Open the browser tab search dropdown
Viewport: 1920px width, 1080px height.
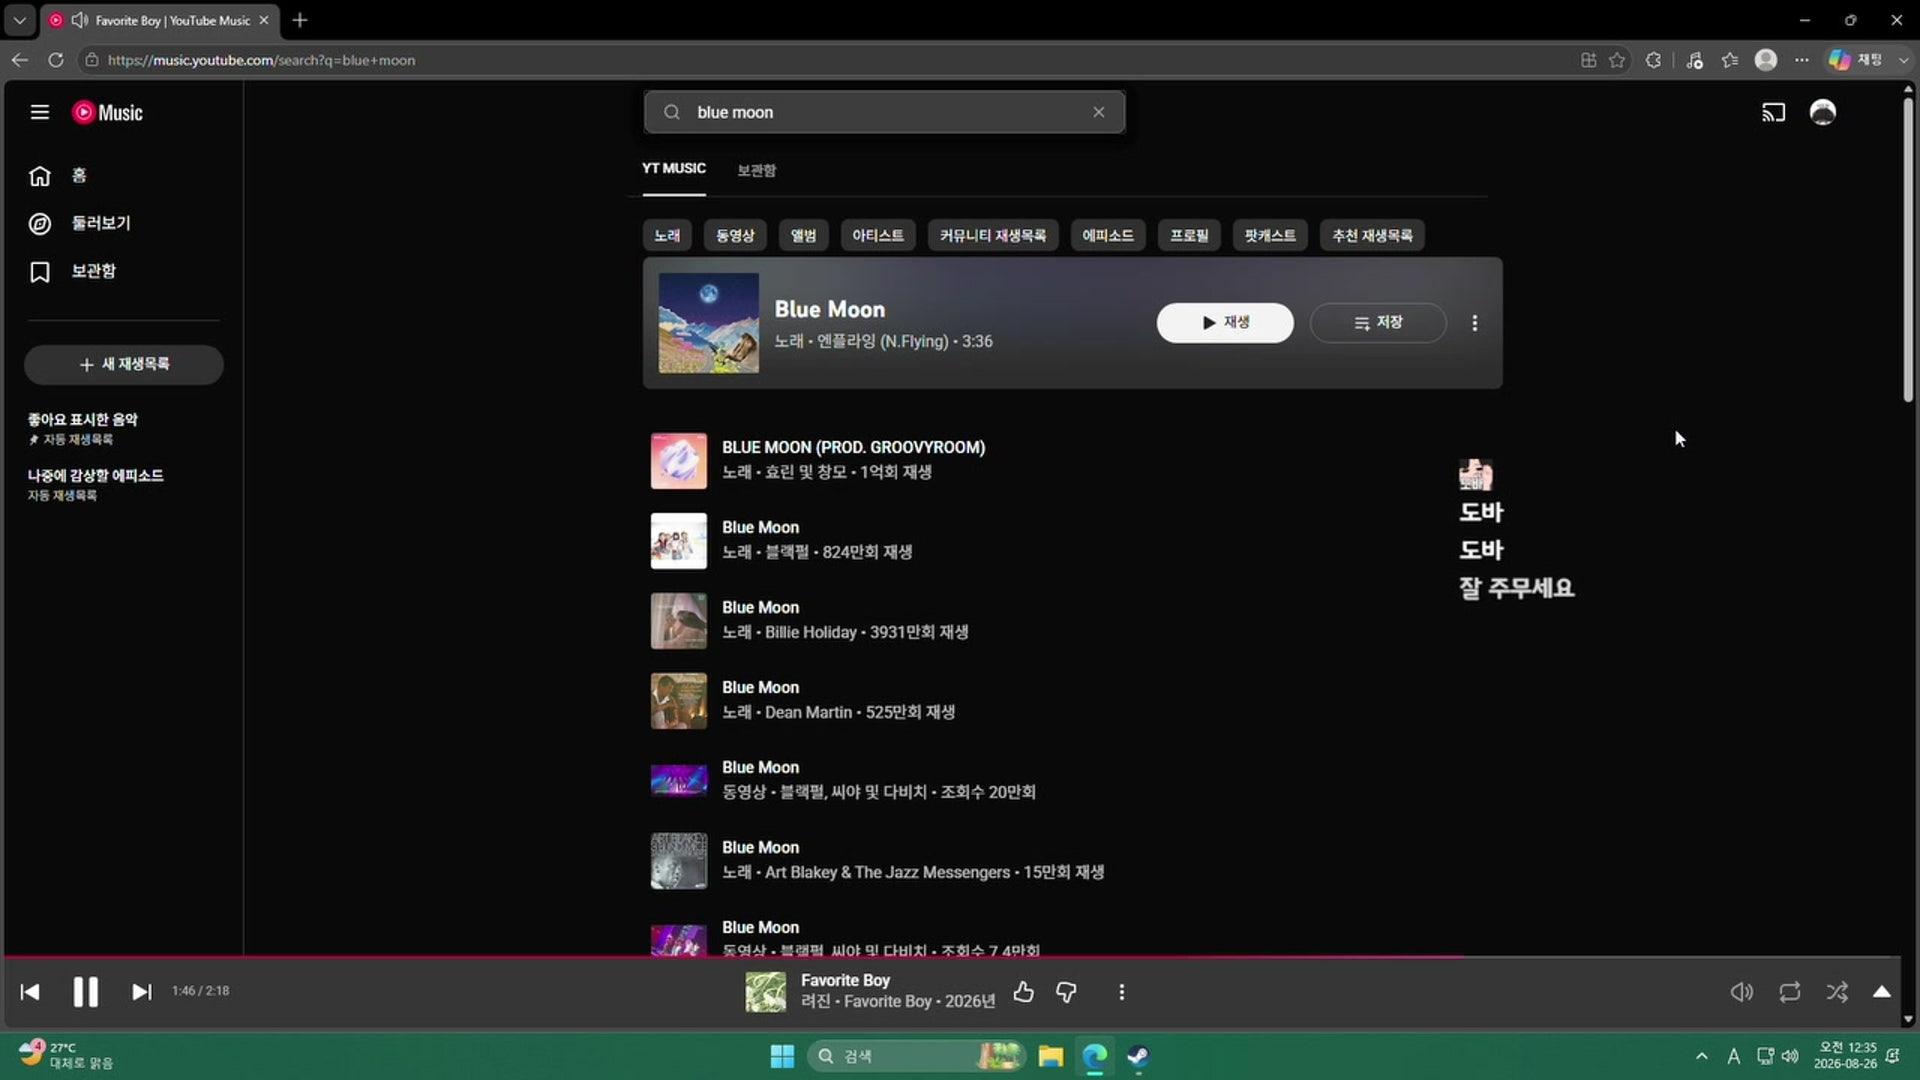19,20
